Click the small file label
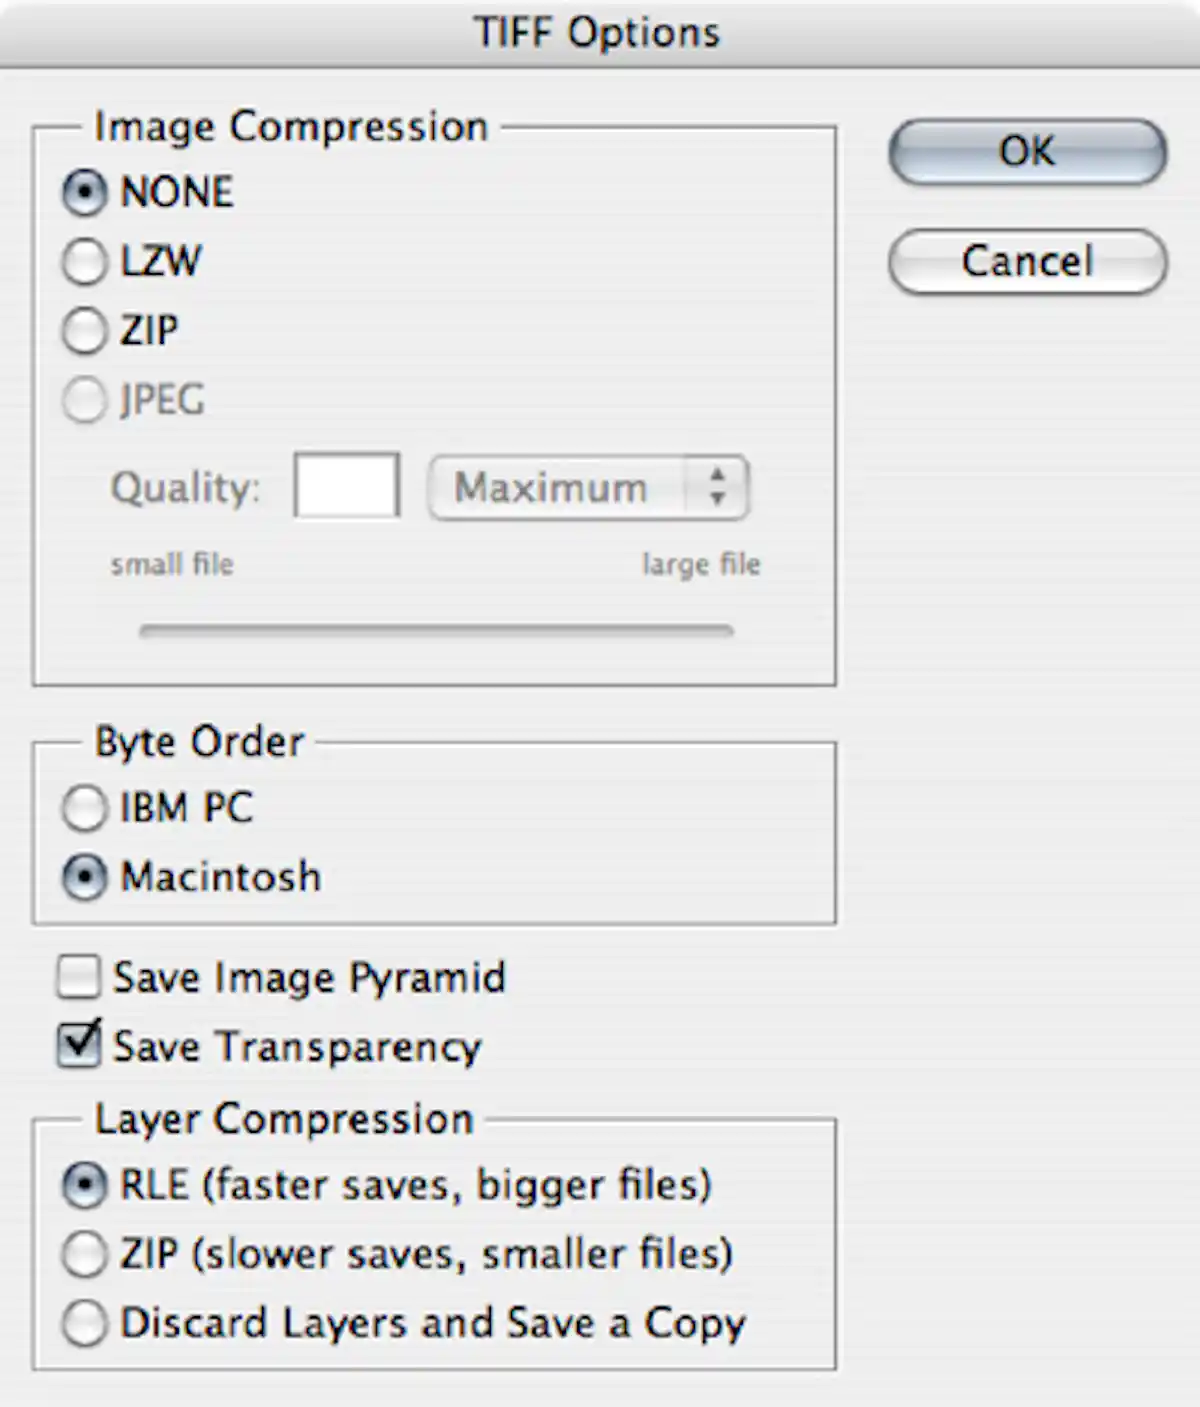This screenshot has height=1407, width=1200. point(172,564)
